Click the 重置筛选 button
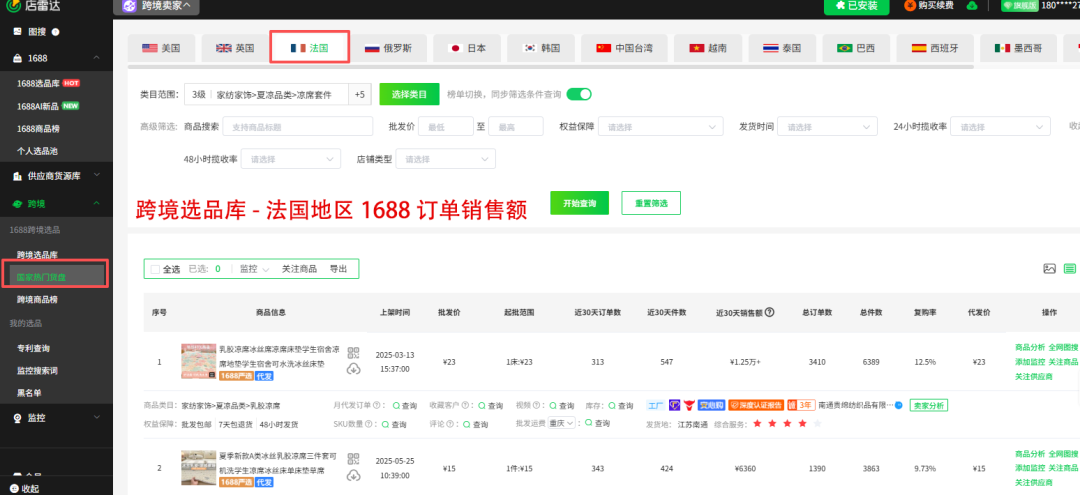 (651, 203)
